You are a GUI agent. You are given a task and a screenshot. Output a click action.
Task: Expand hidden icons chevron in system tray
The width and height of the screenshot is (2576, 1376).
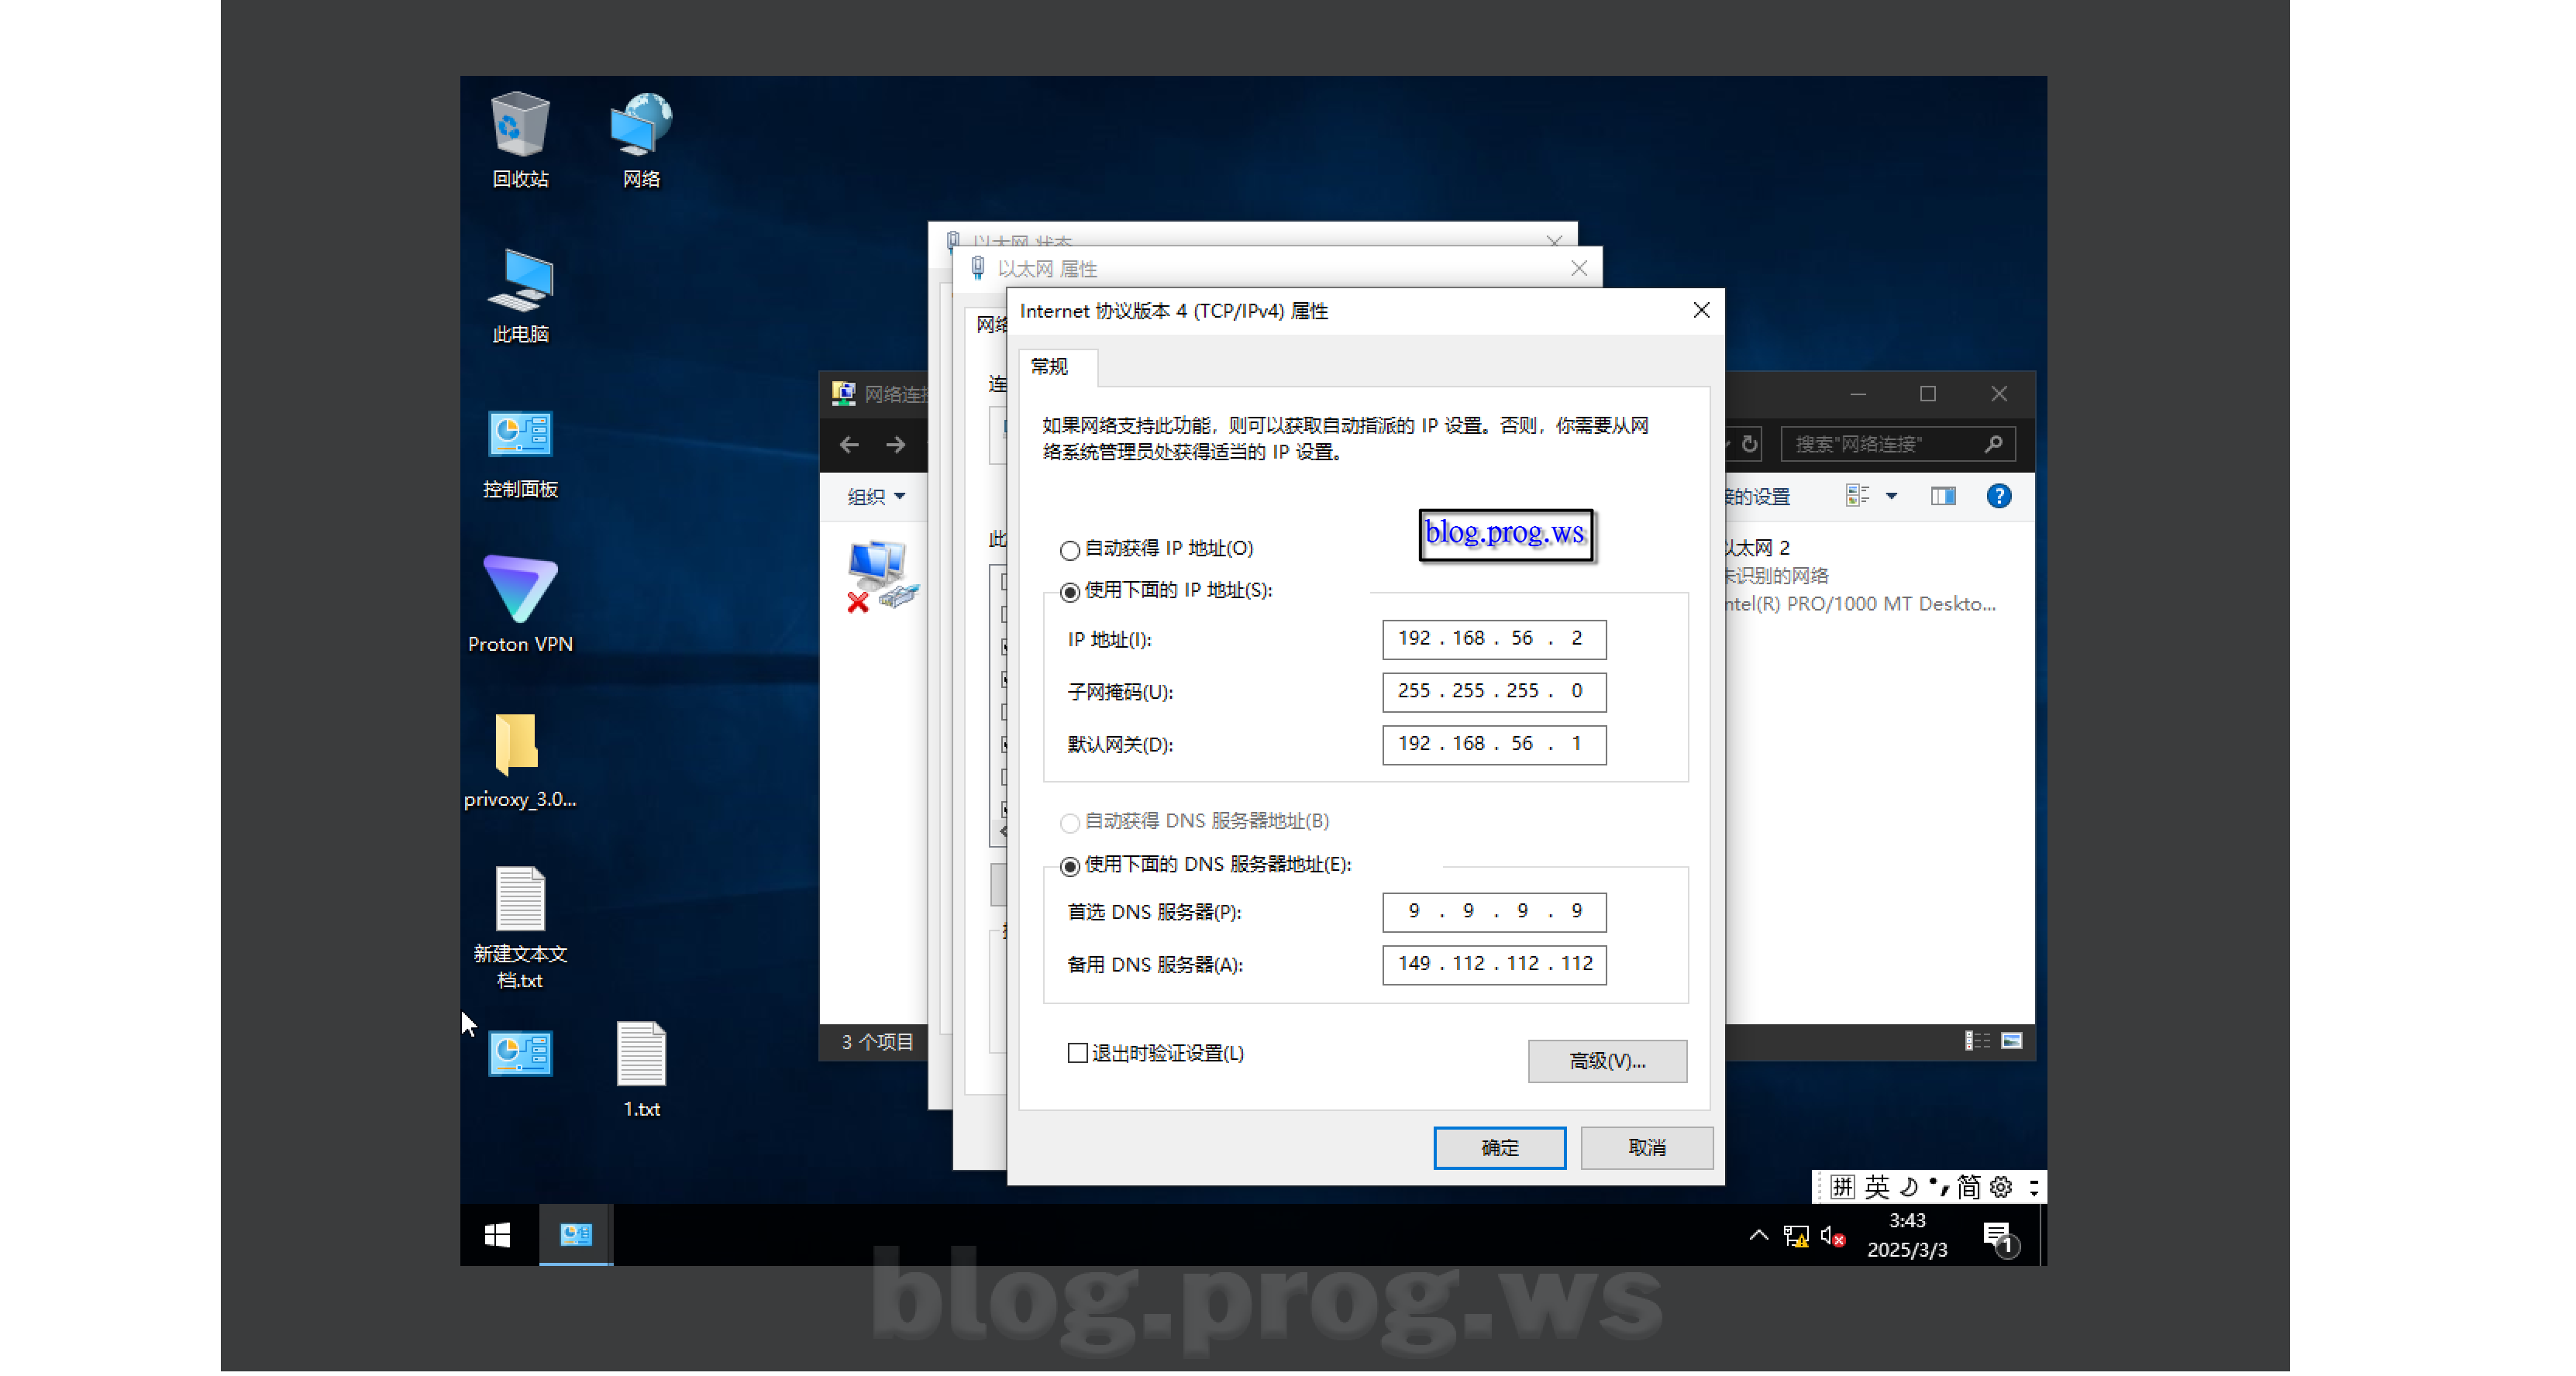(x=1759, y=1235)
